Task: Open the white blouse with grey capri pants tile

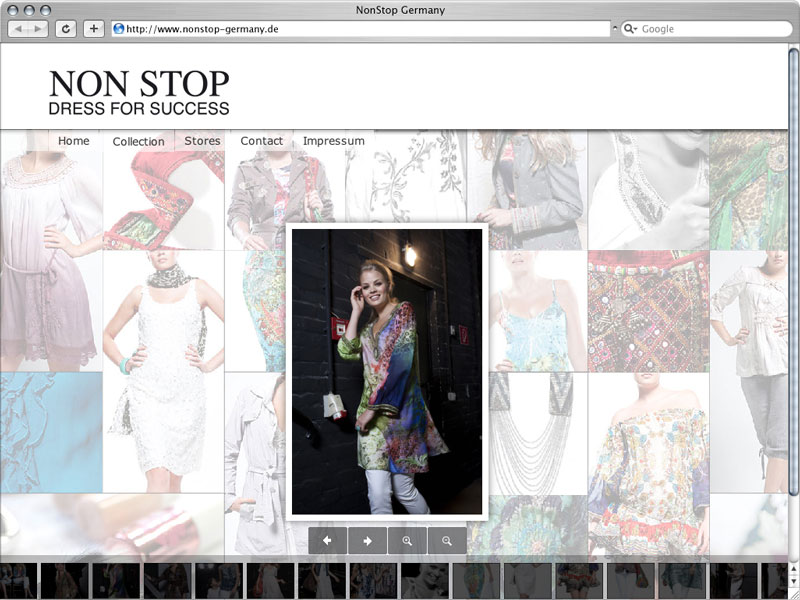Action: click(x=749, y=371)
